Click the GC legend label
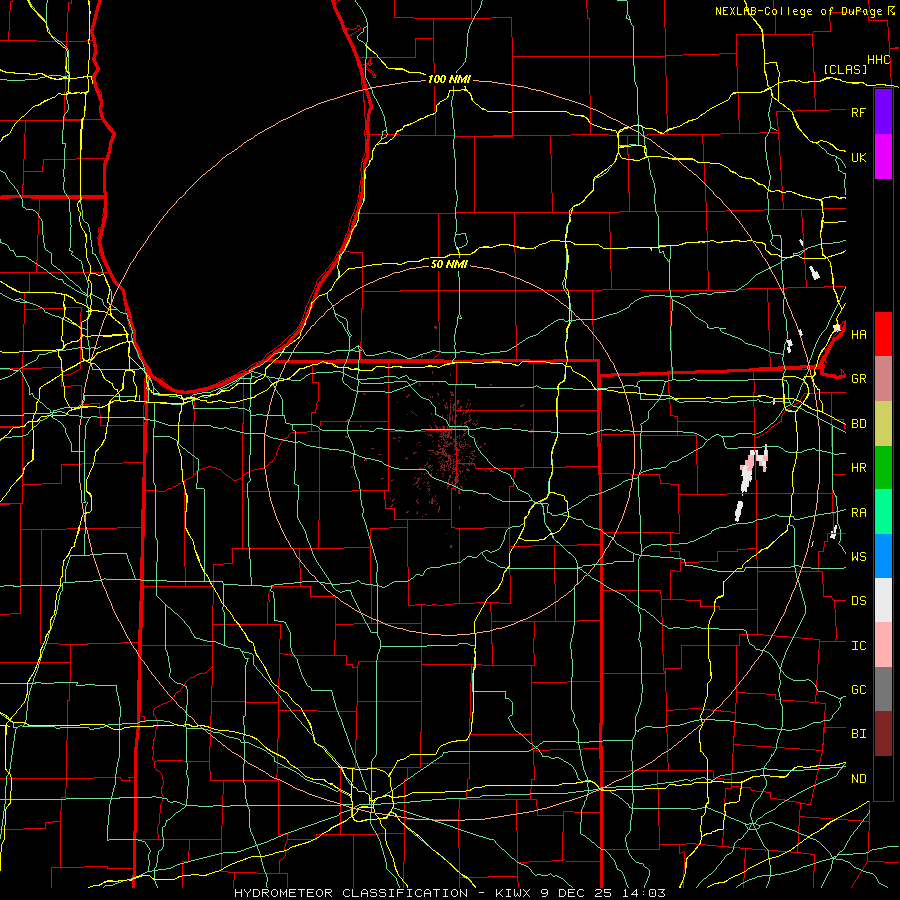 (x=858, y=690)
